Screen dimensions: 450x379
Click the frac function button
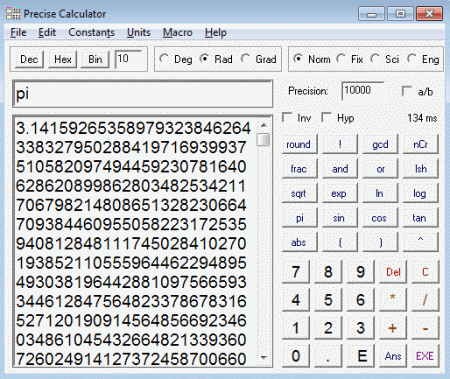click(x=299, y=169)
